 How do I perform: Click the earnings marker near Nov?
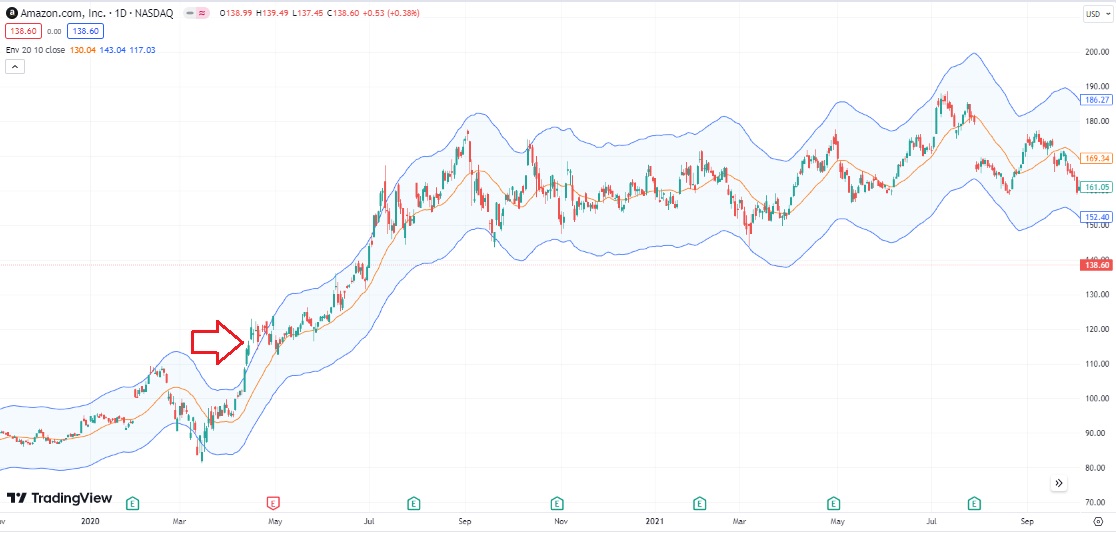[x=557, y=503]
